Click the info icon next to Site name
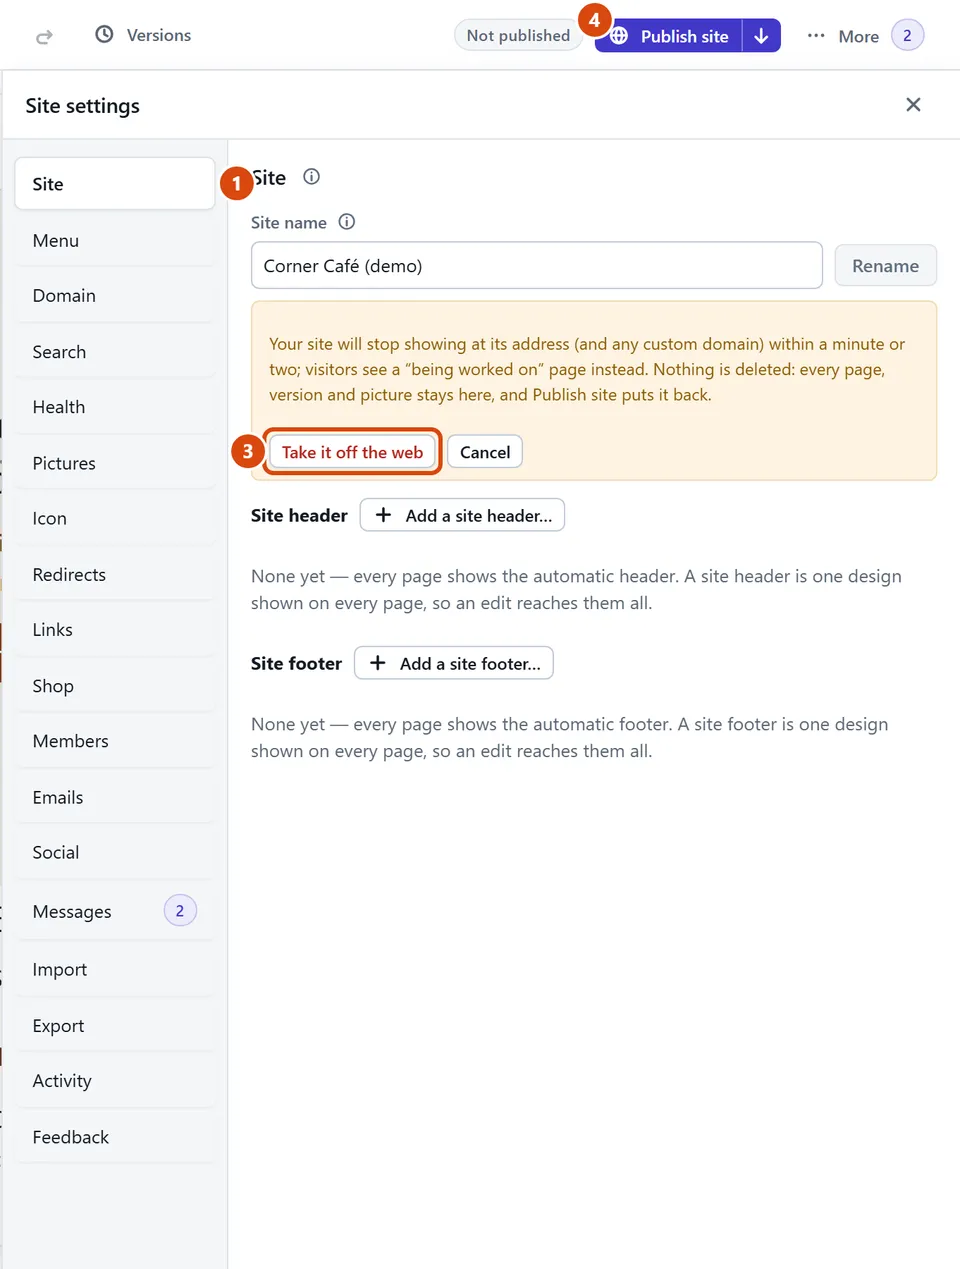960x1269 pixels. (347, 222)
